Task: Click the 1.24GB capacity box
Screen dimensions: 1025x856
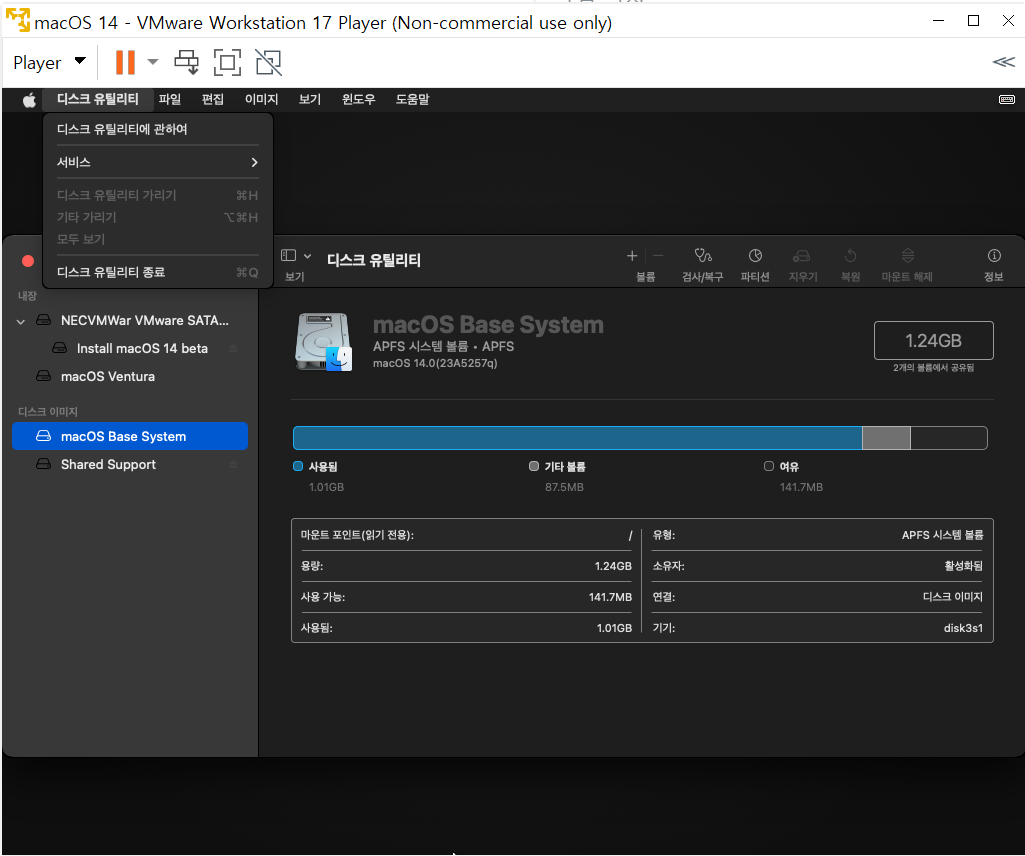Action: (x=933, y=341)
